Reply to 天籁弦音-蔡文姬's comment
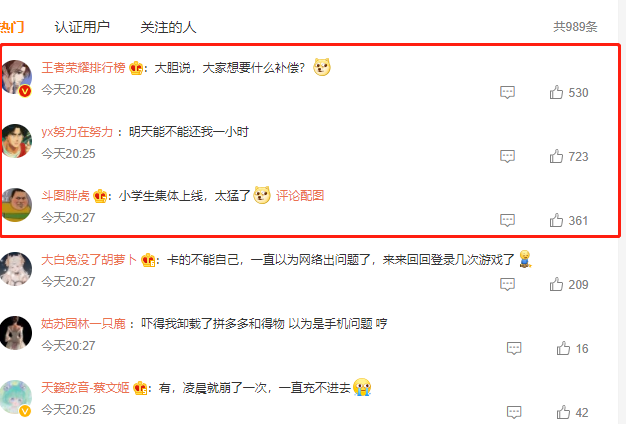 click(514, 412)
